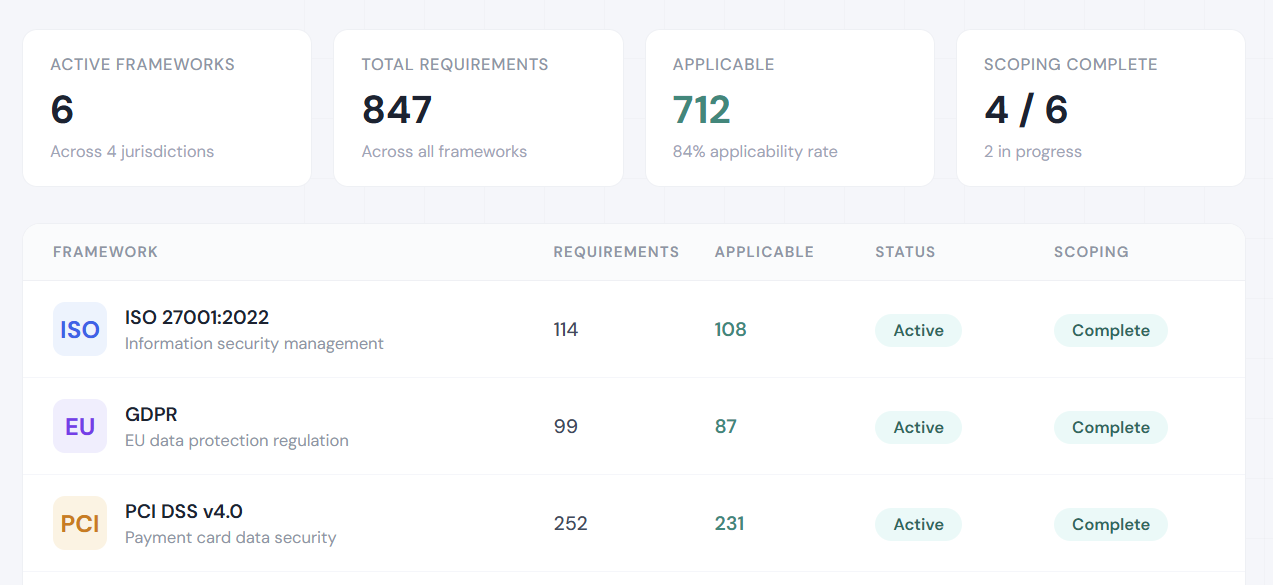Click the Applicable card heading
Screen dimensions: 1273x585
coord(723,64)
